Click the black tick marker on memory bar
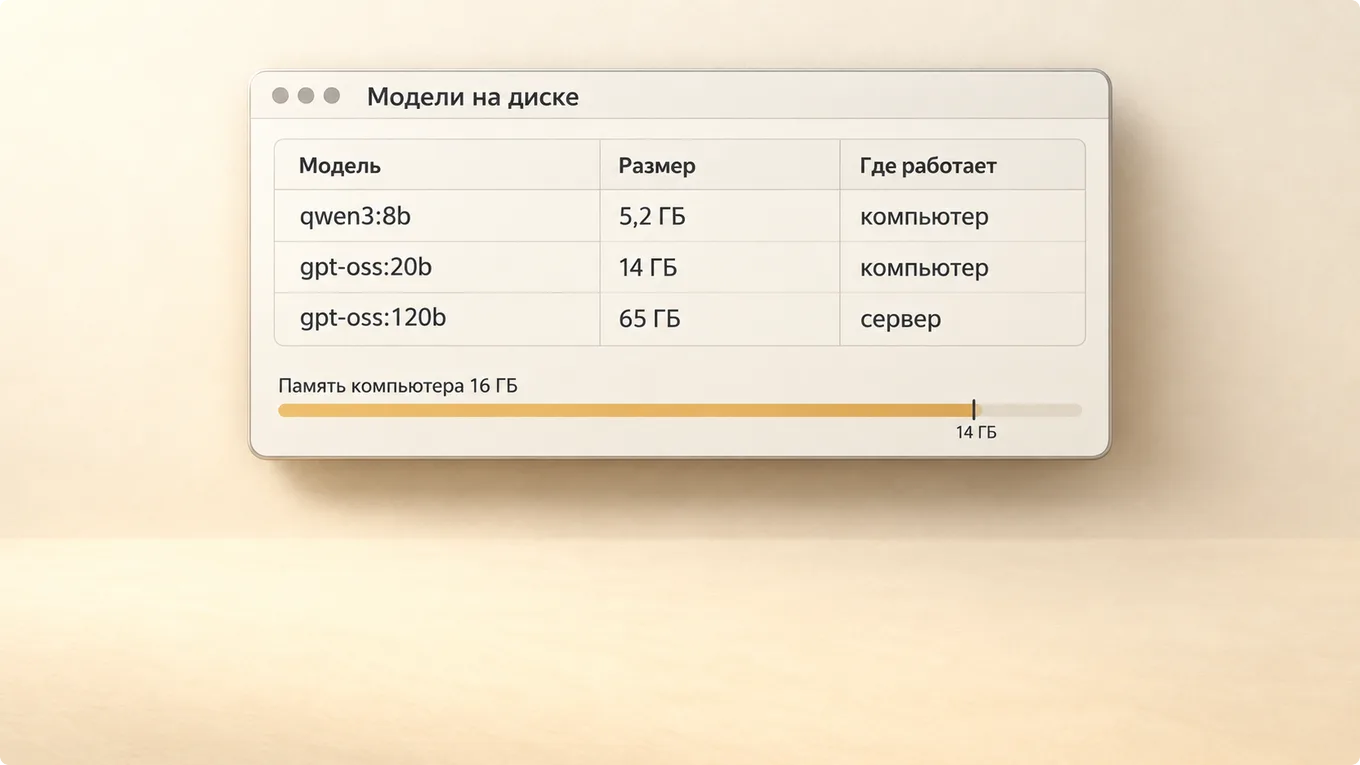Image resolution: width=1360 pixels, height=765 pixels. (973, 409)
